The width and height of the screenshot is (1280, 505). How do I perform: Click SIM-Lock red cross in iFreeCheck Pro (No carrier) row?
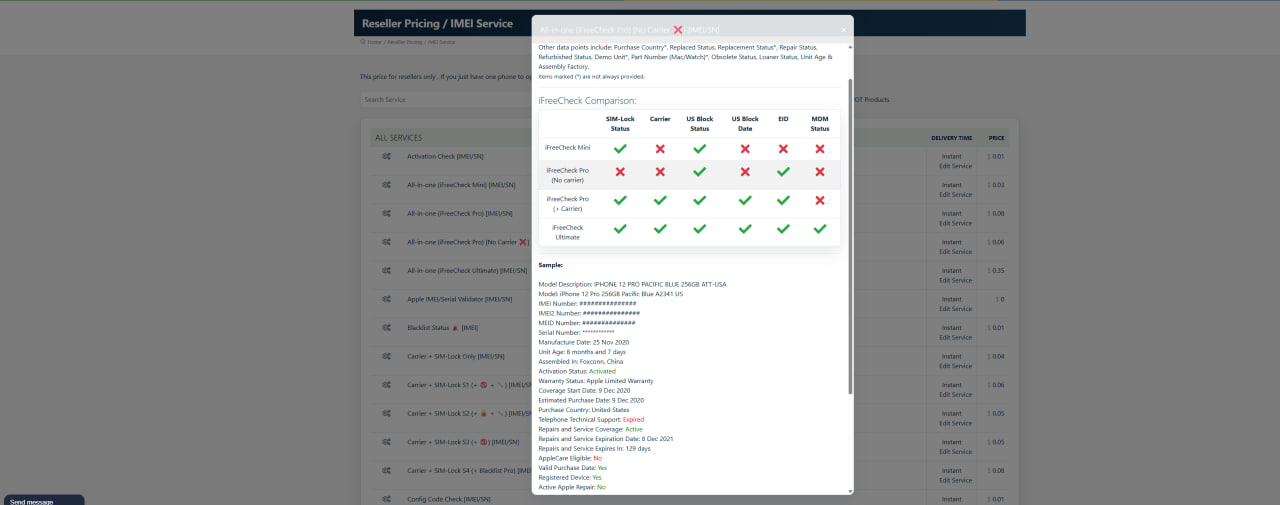[x=620, y=172]
